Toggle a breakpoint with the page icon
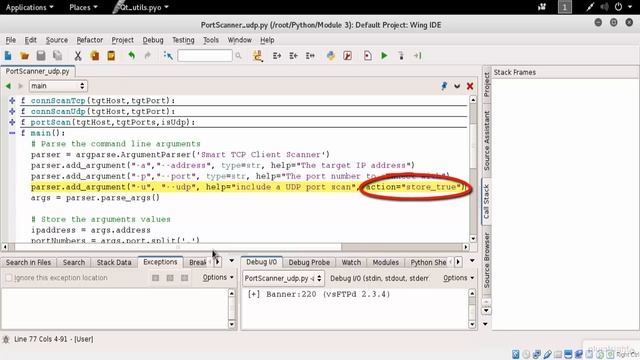 point(367,56)
